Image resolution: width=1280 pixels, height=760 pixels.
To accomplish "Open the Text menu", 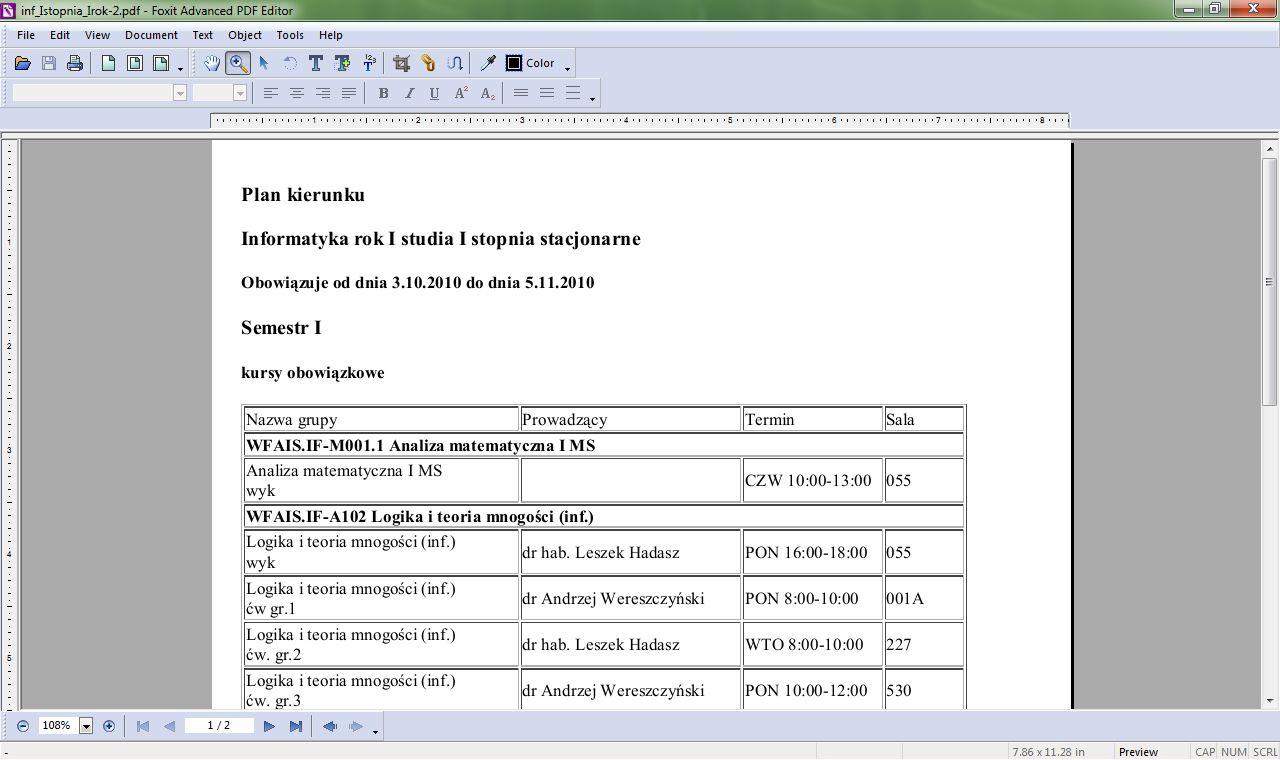I will 203,35.
